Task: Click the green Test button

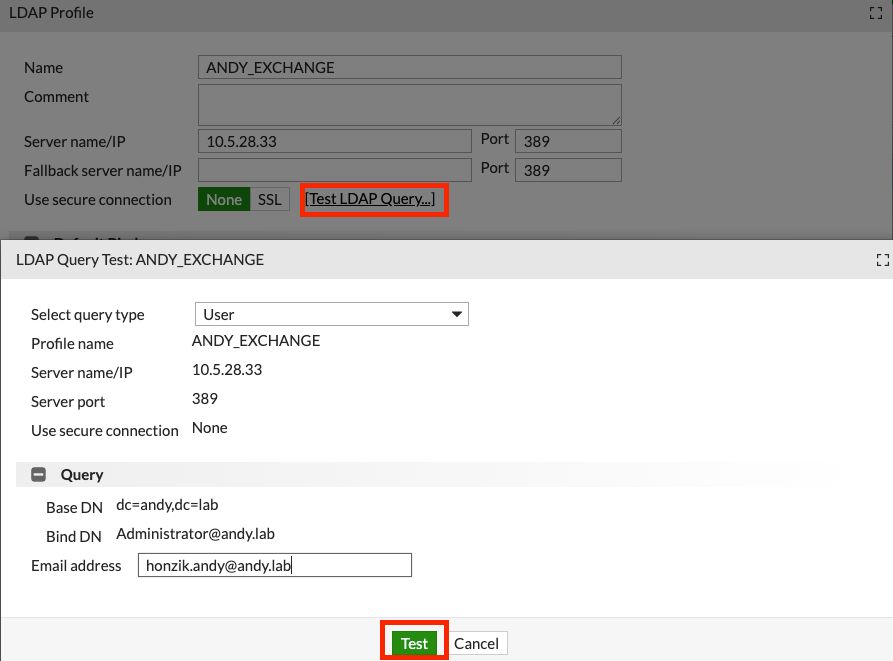Action: pyautogui.click(x=414, y=643)
